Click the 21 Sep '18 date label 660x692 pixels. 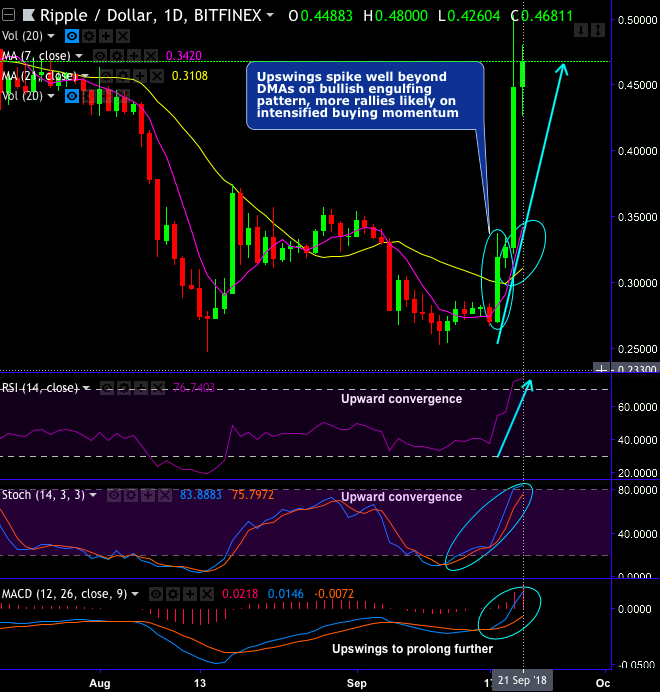(x=522, y=681)
